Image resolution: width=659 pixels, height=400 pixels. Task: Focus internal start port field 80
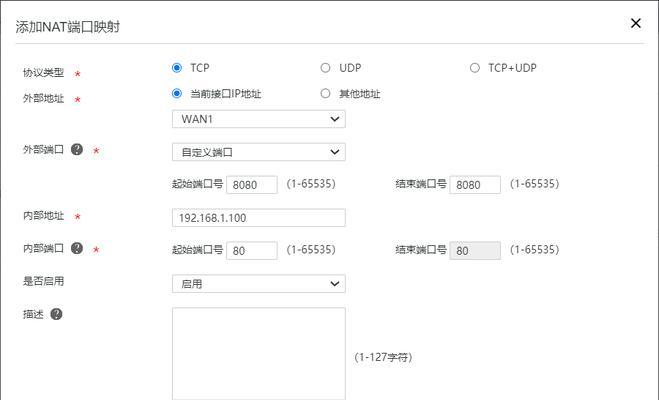coord(252,250)
